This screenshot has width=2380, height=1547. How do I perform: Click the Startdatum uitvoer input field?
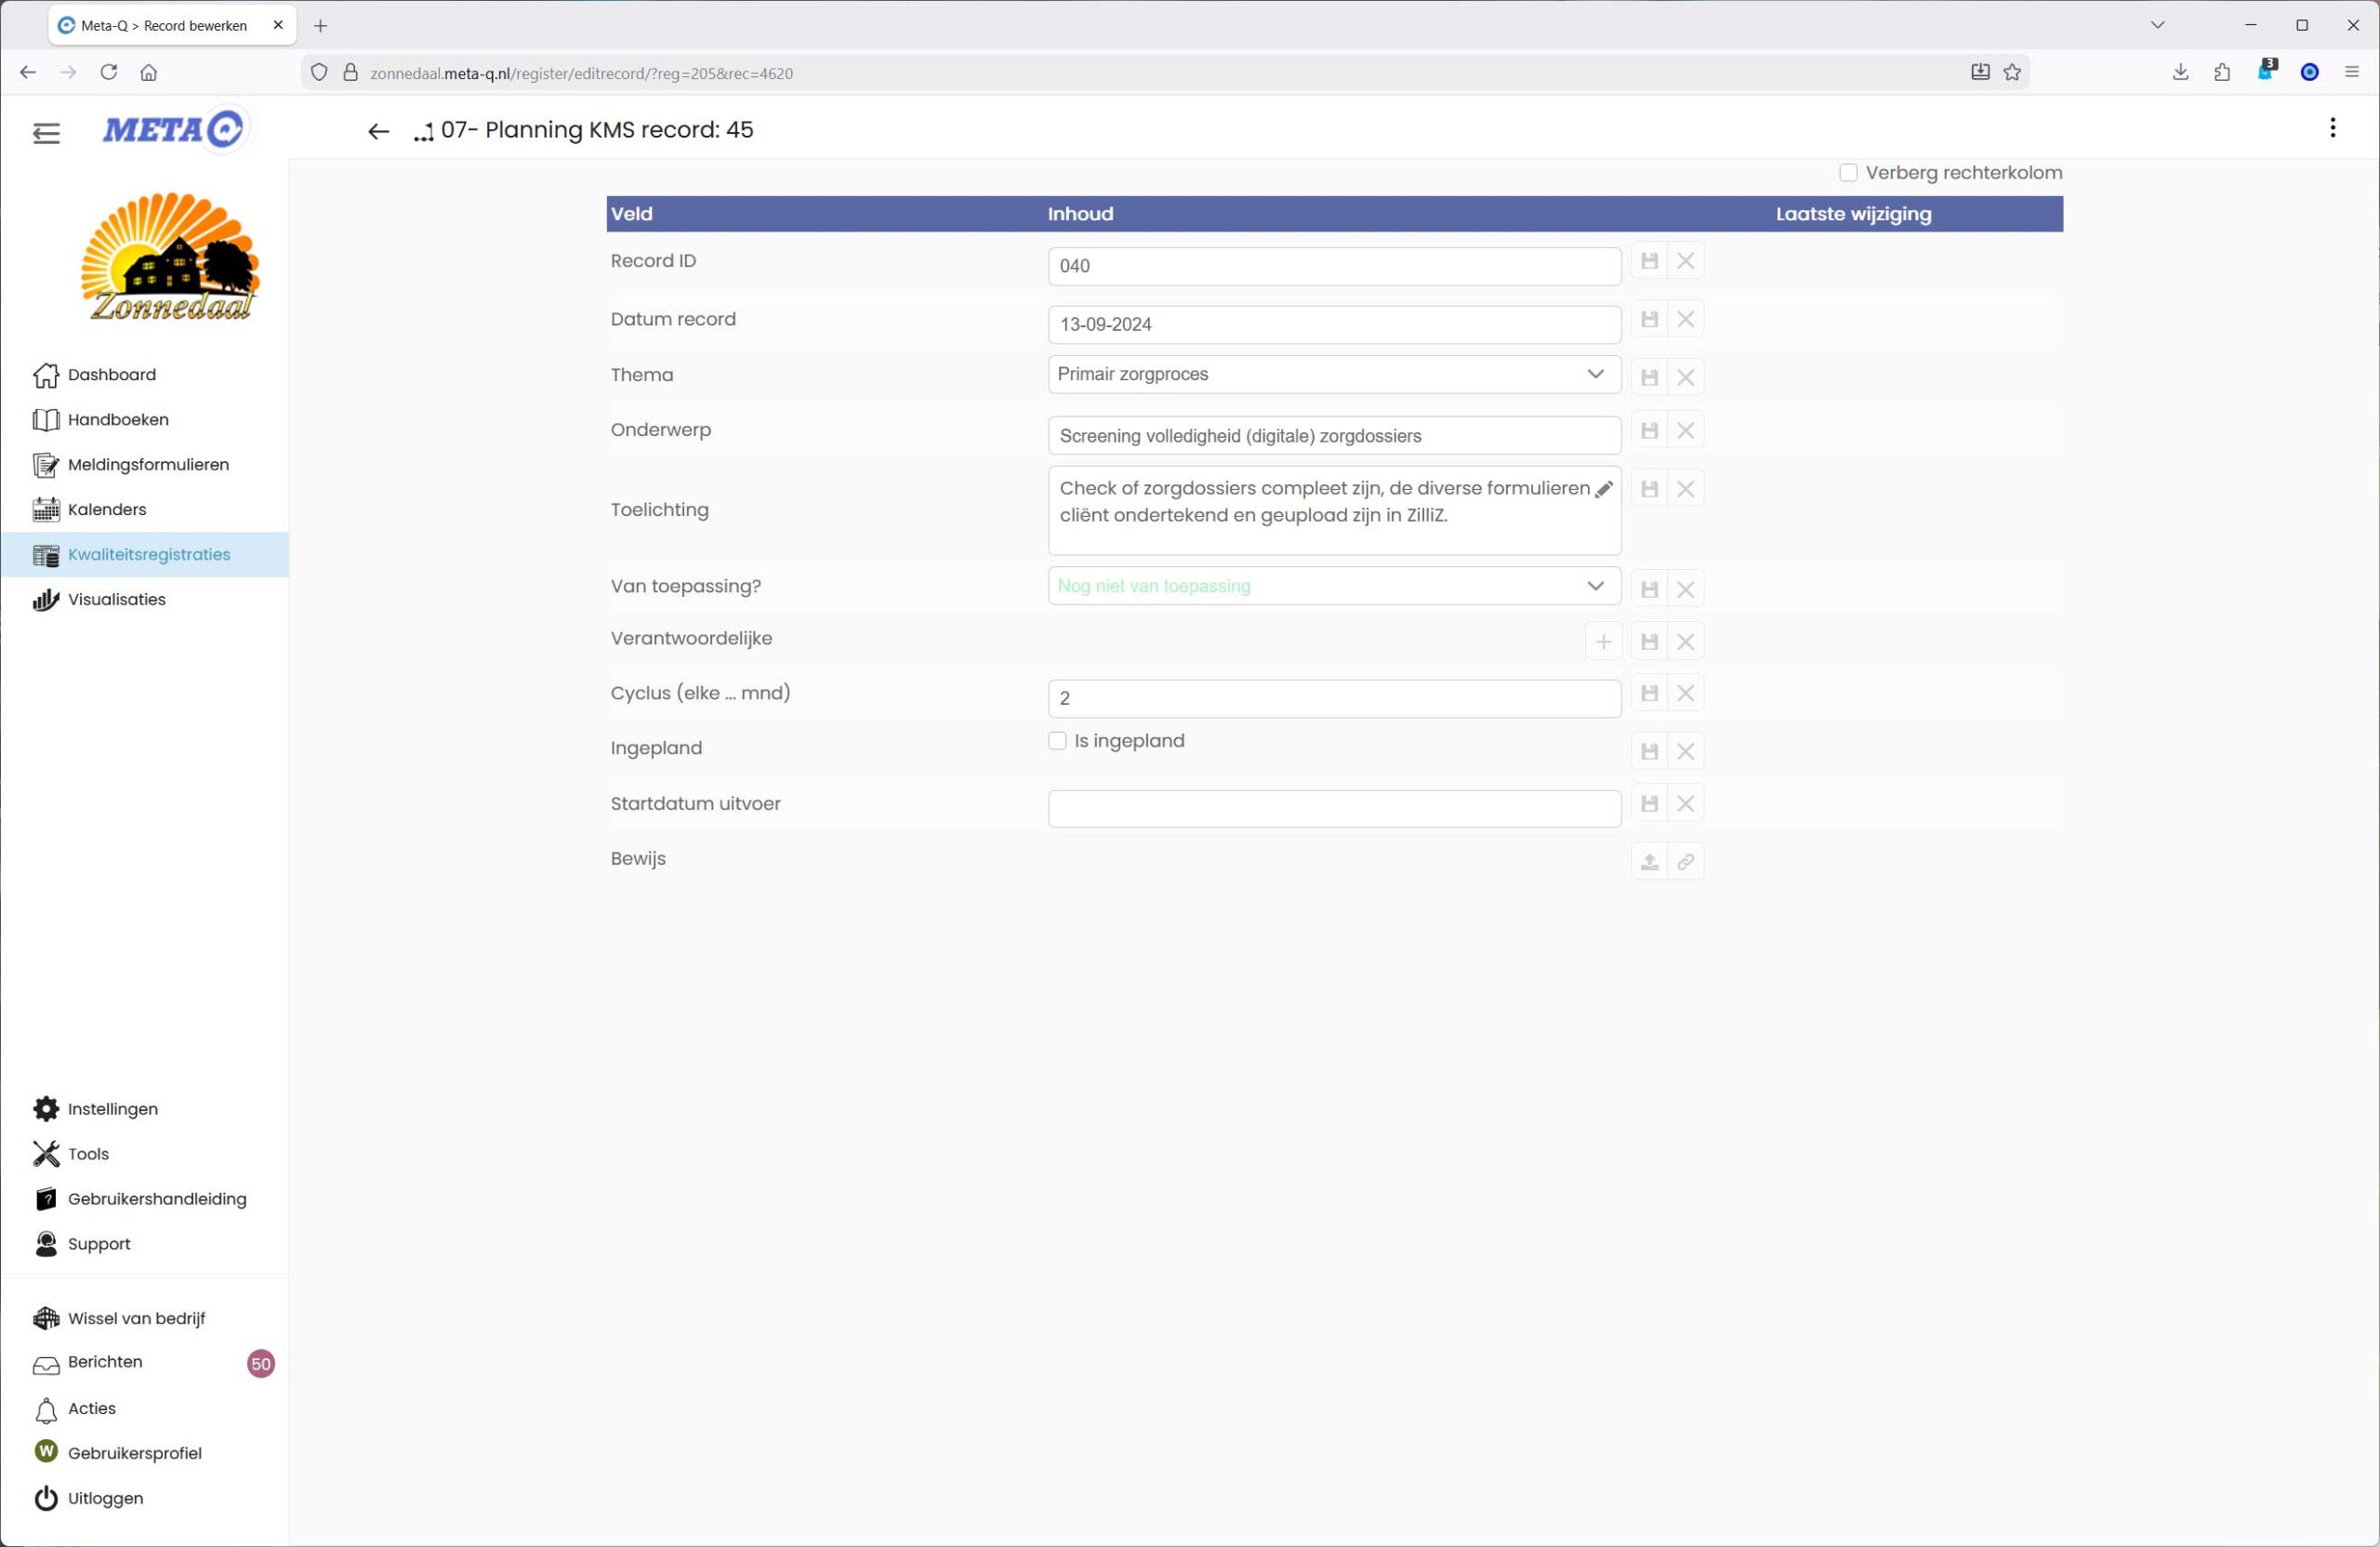coord(1333,809)
